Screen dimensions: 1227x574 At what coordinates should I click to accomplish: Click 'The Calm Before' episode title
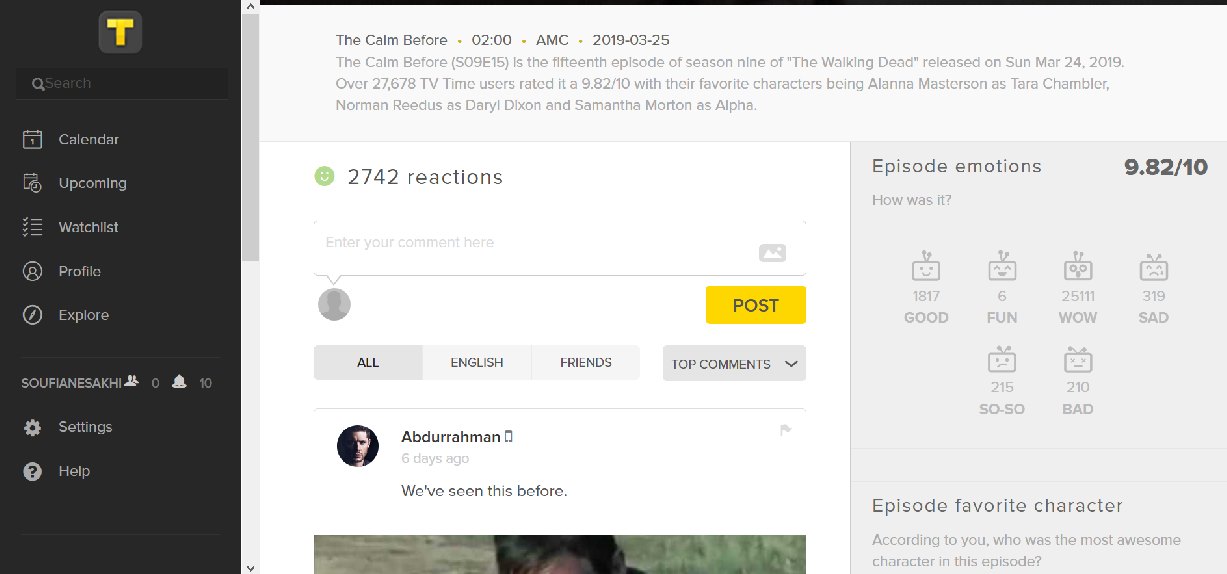(x=392, y=41)
